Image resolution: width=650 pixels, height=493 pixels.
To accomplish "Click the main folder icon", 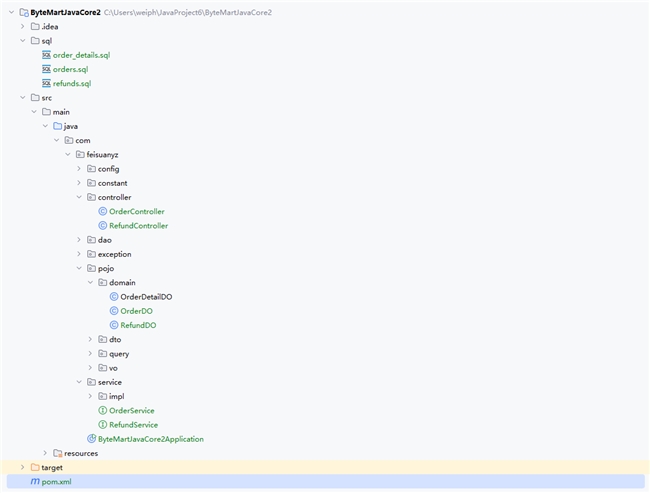I will click(46, 112).
